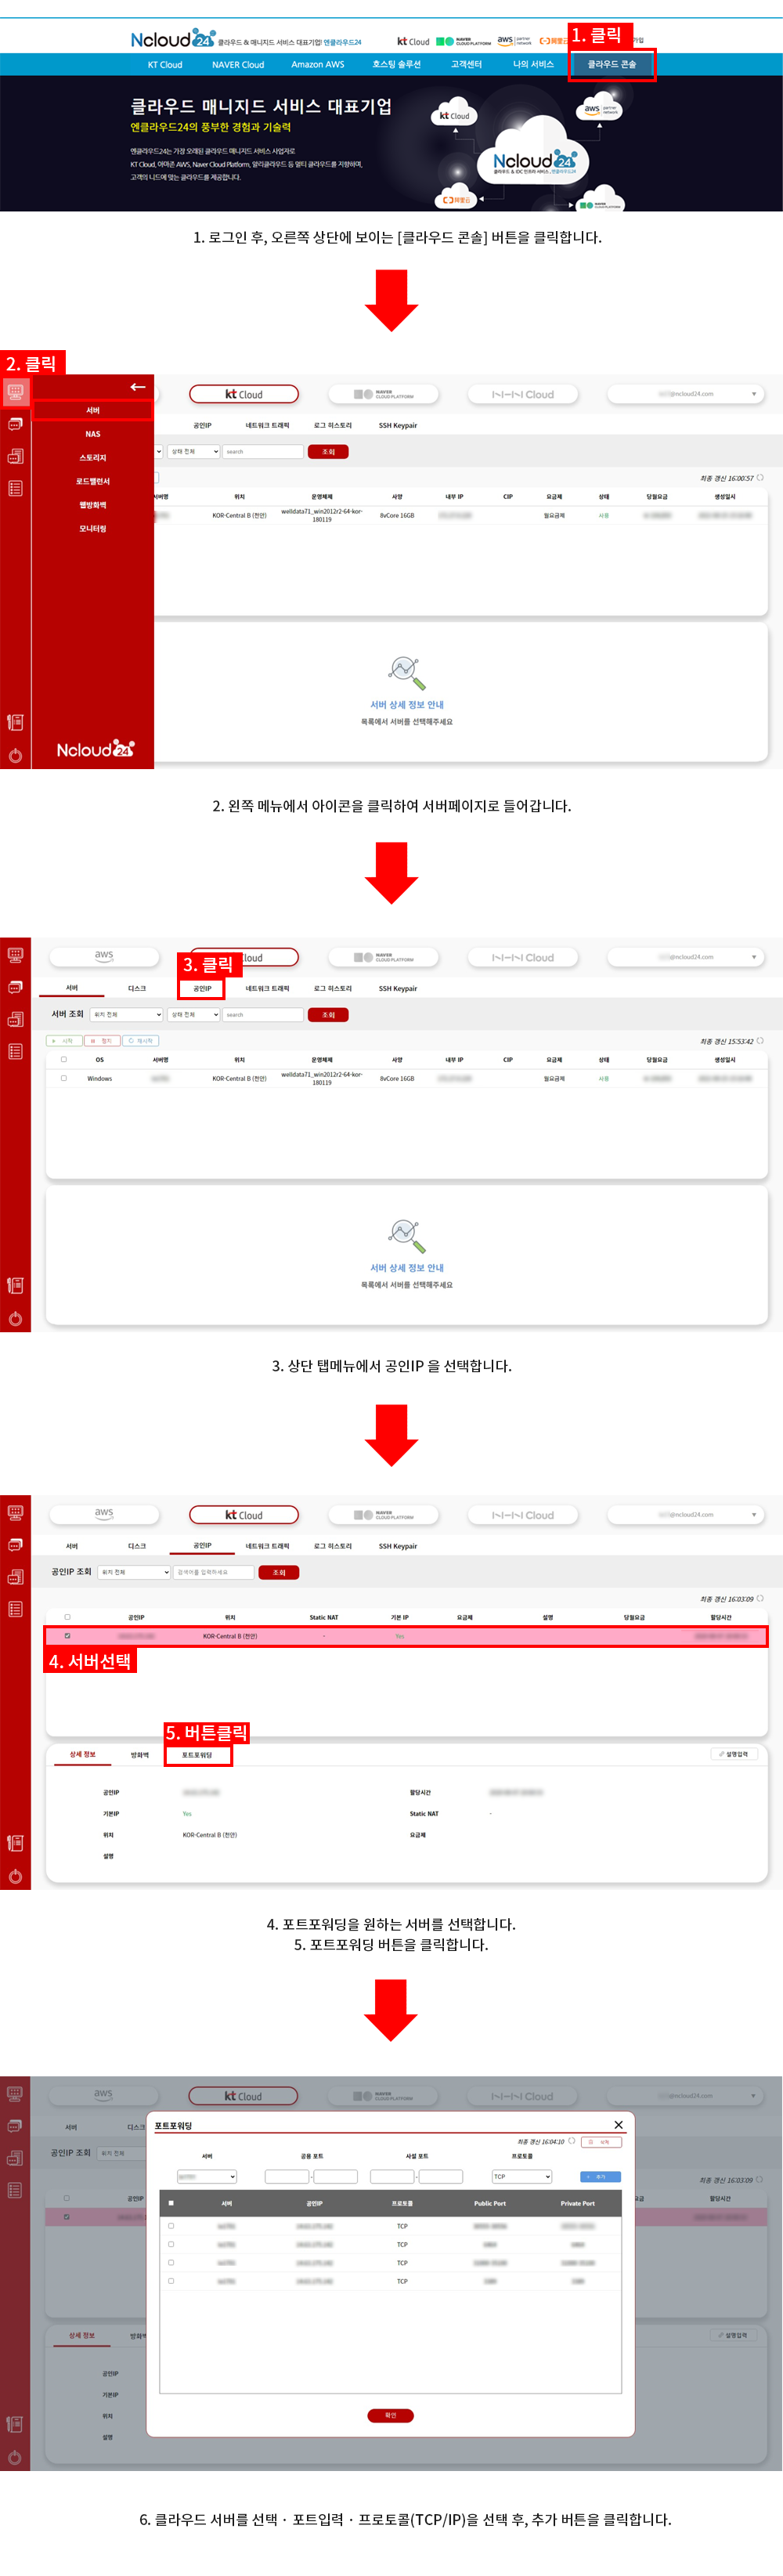The width and height of the screenshot is (783, 2576).
Task: Click refresh icon beside update time 16:00:57
Action: (760, 478)
